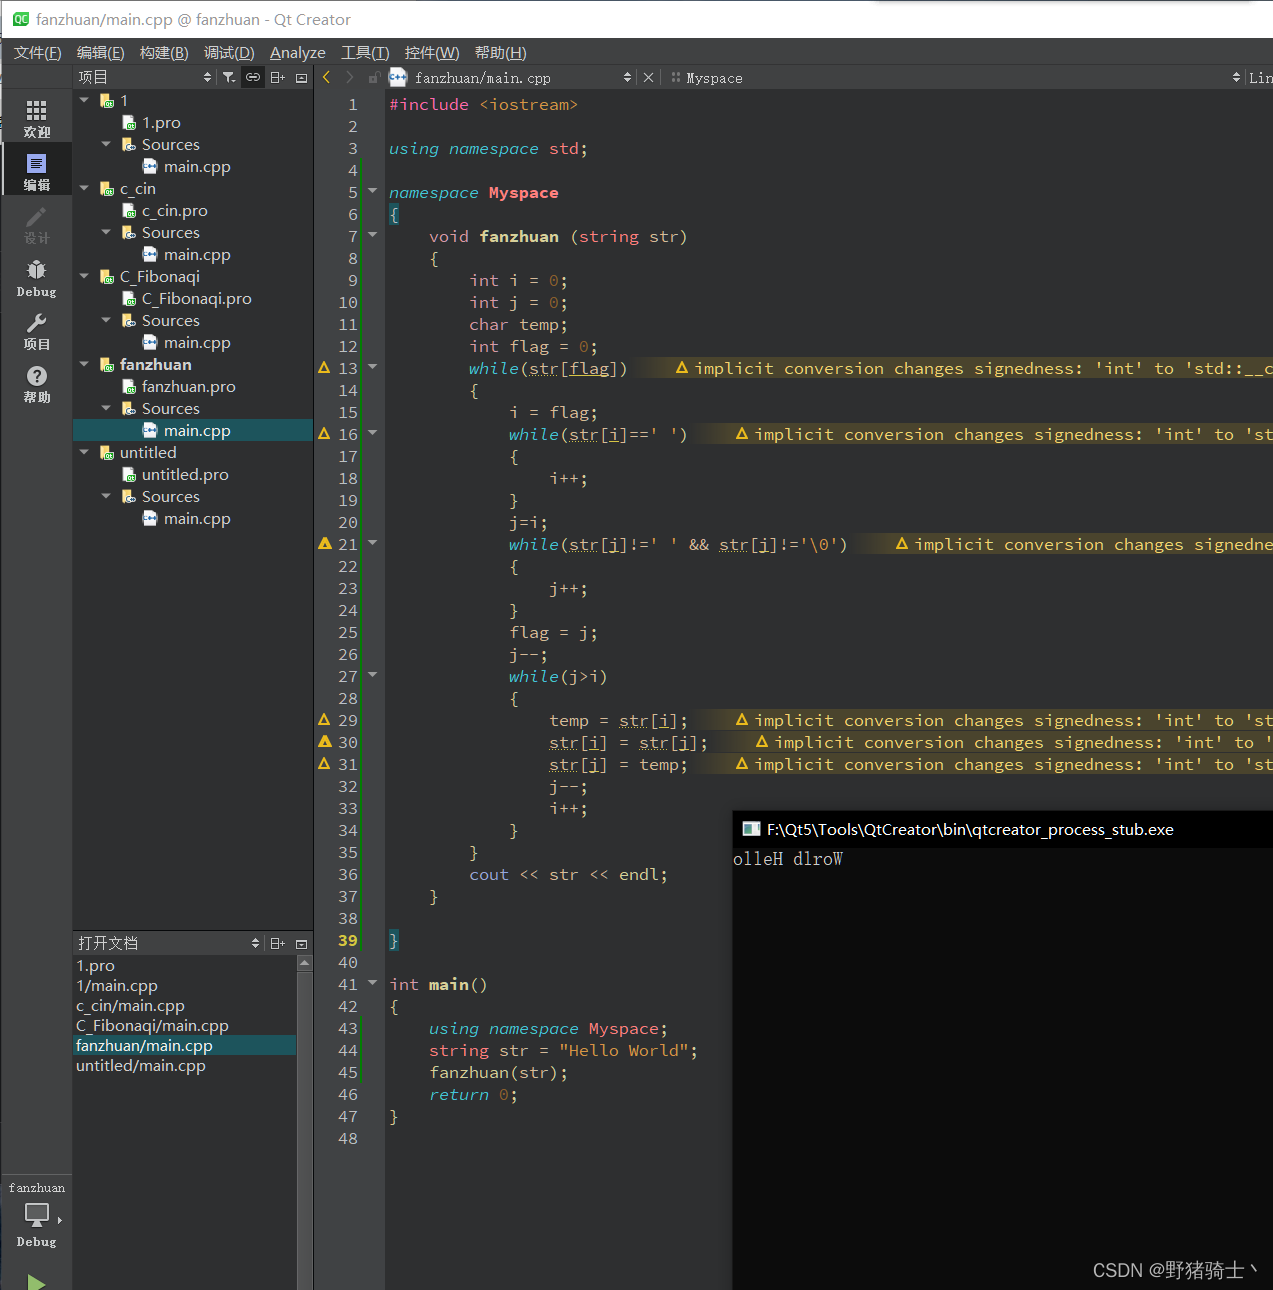Viewport: 1273px width, 1290px height.
Task: Open the 编辑 edit mode in sidebar
Action: click(36, 171)
